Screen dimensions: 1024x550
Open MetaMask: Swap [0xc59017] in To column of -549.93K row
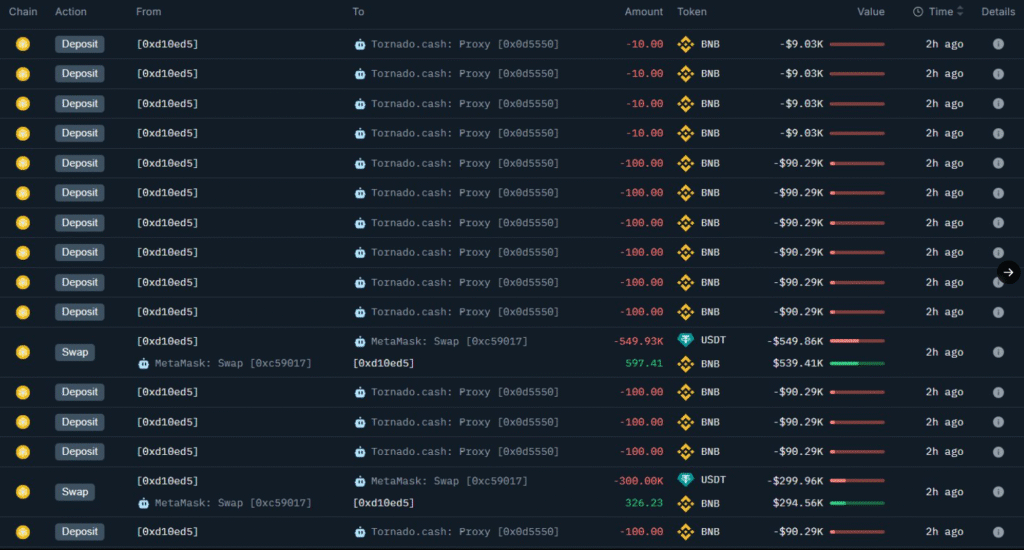point(449,341)
